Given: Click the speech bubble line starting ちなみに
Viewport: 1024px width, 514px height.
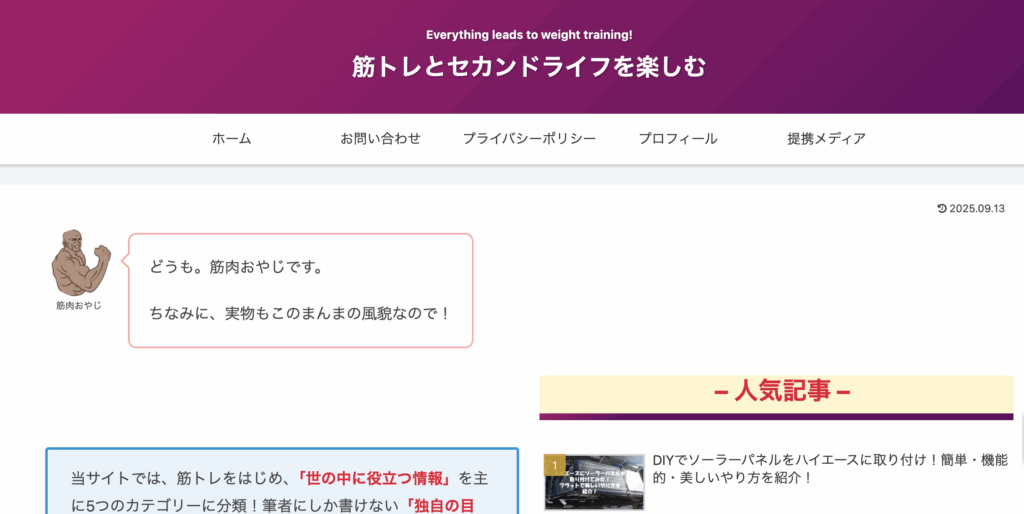Looking at the screenshot, I should point(300,313).
